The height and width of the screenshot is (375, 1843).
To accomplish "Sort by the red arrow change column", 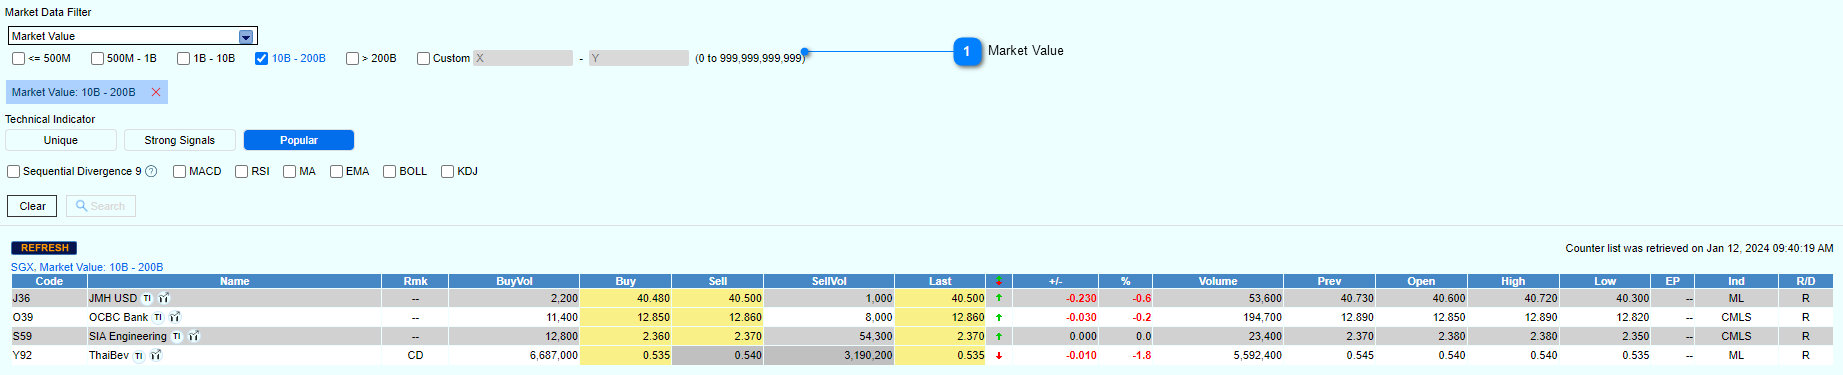I will pos(998,281).
